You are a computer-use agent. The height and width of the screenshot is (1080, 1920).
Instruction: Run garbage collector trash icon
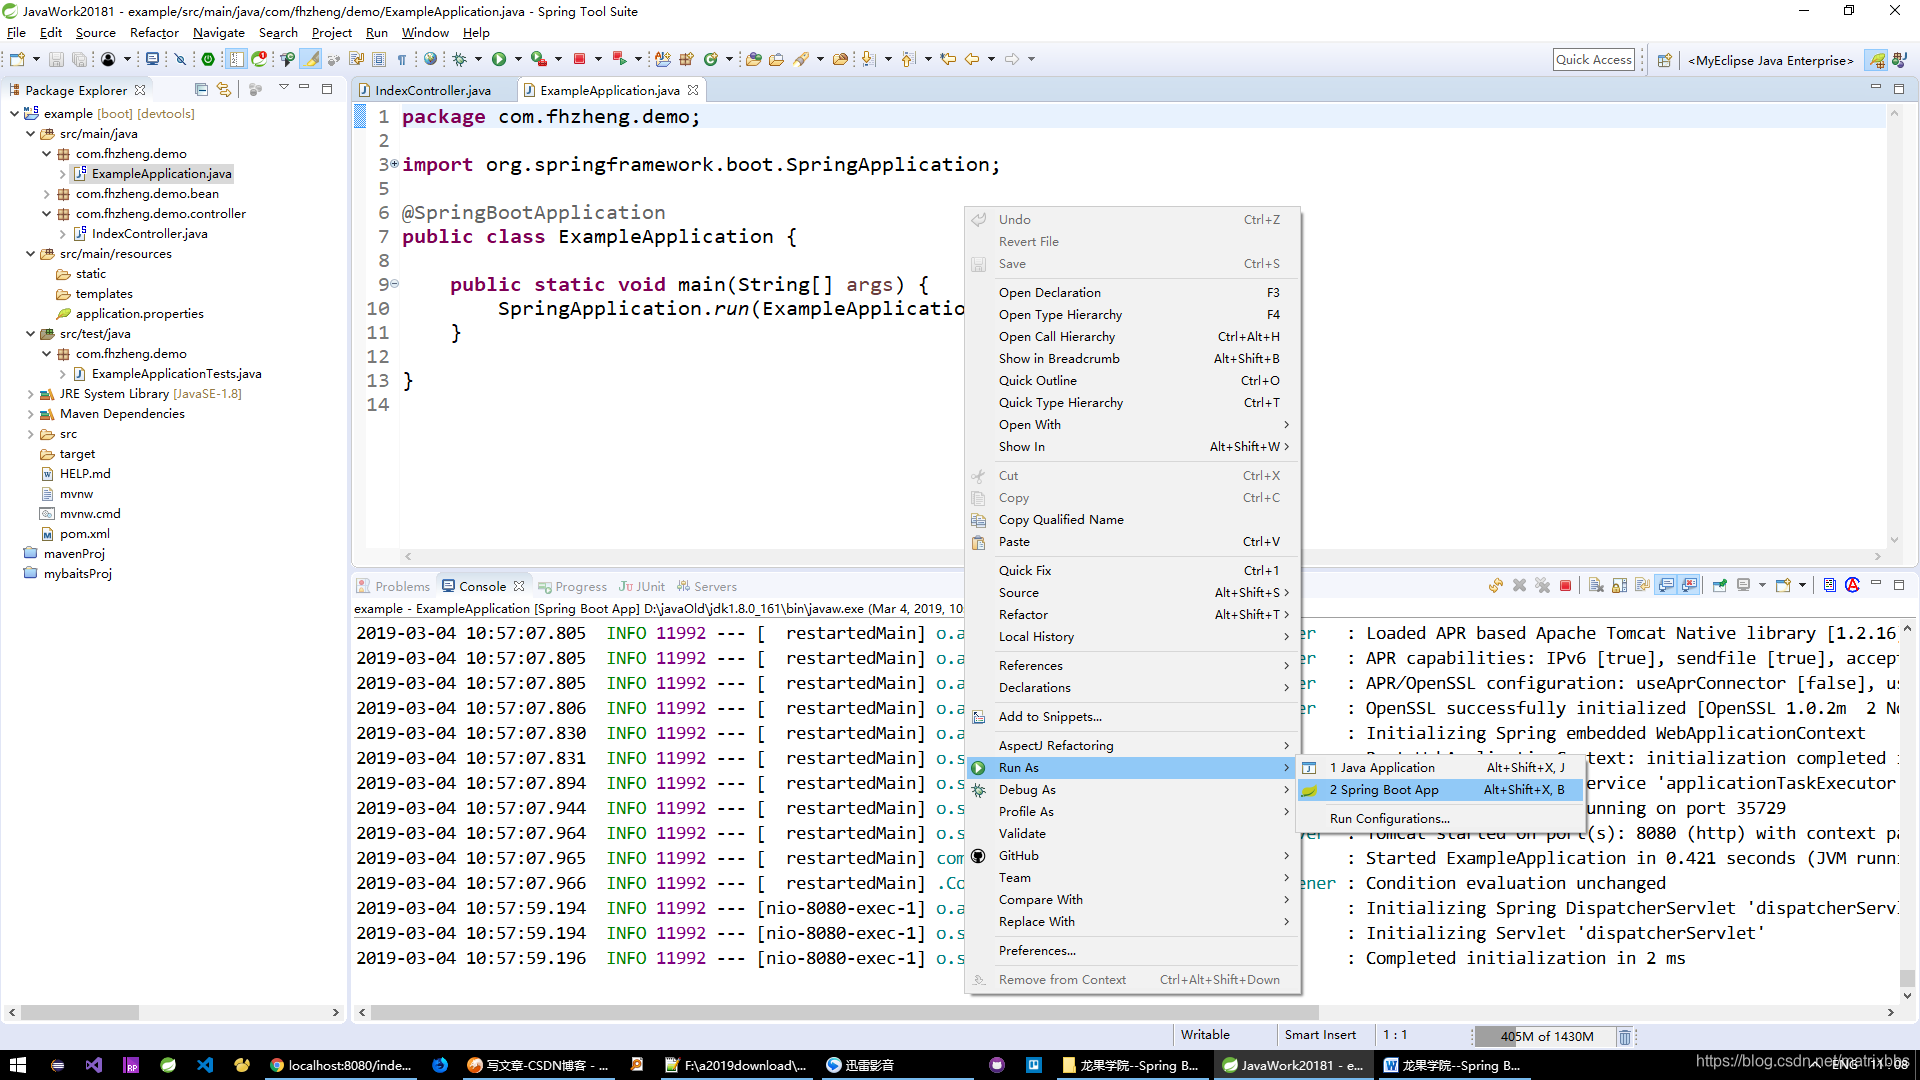pyautogui.click(x=1625, y=1037)
